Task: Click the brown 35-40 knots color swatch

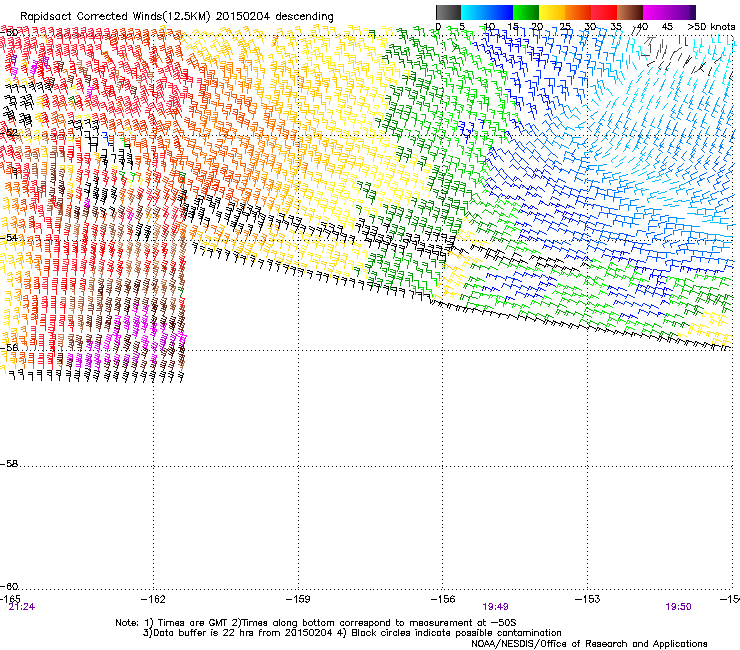Action: pos(630,12)
